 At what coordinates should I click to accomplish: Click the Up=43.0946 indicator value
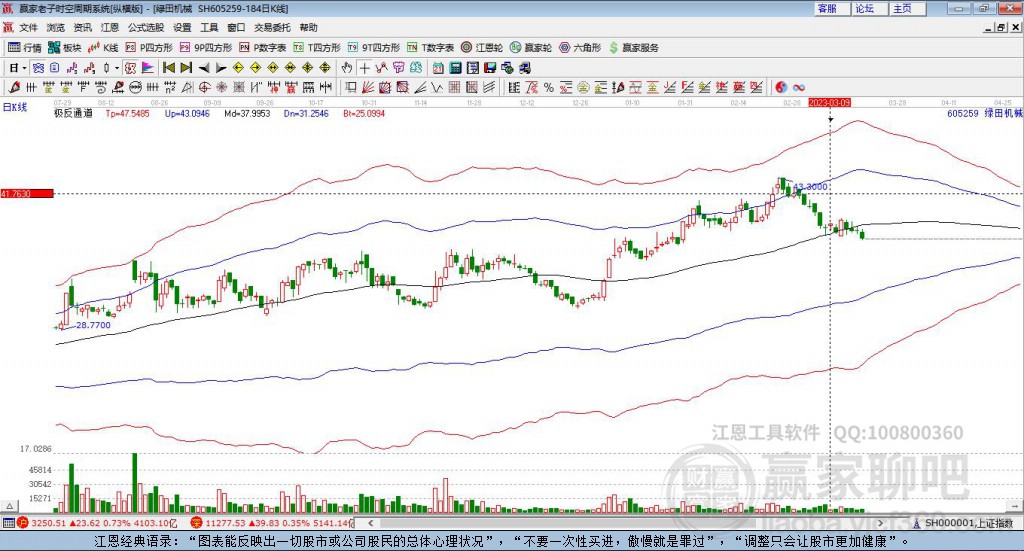pos(187,114)
